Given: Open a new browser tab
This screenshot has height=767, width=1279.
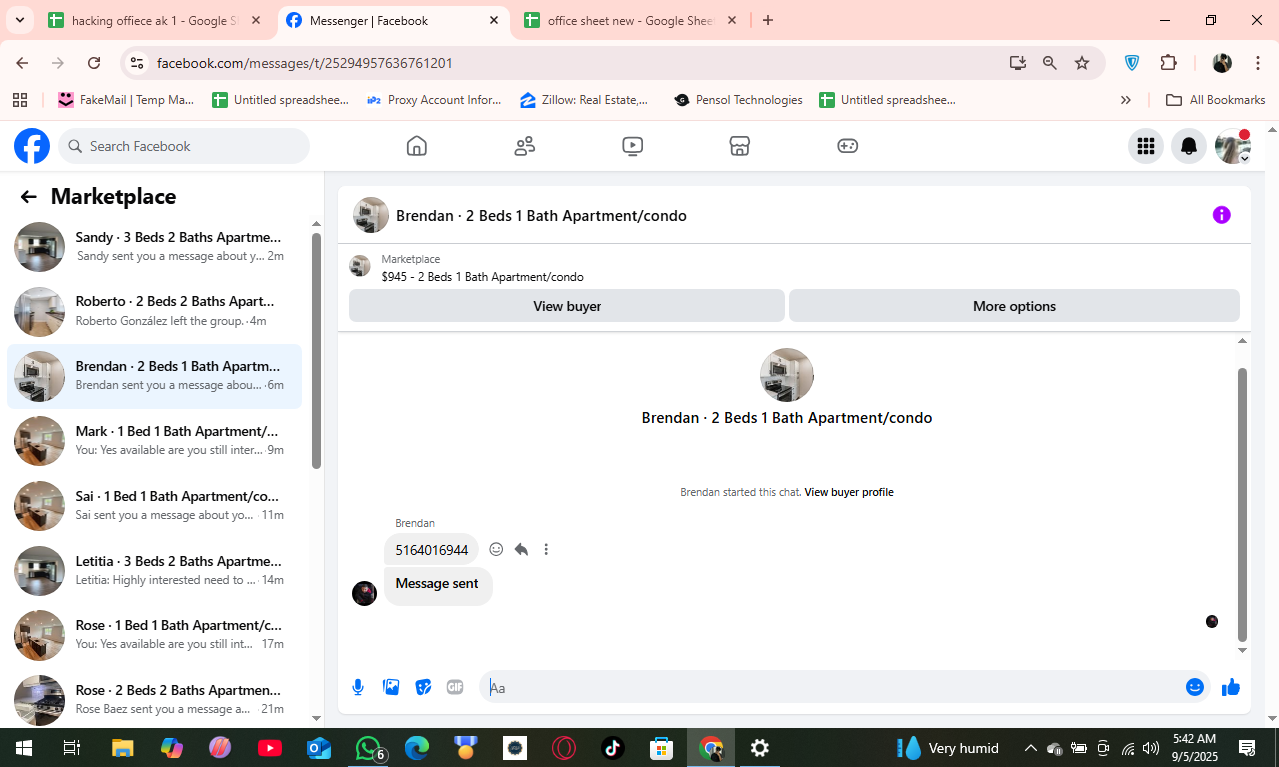Looking at the screenshot, I should coord(768,20).
